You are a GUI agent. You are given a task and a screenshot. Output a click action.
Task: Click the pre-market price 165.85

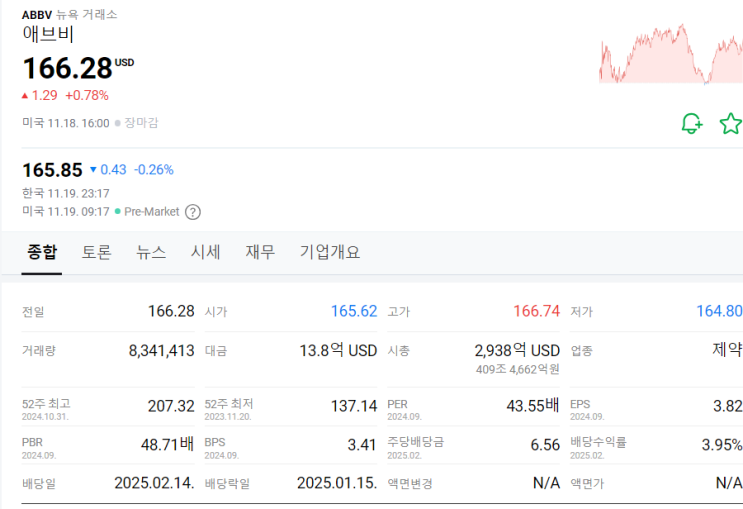pyautogui.click(x=53, y=170)
